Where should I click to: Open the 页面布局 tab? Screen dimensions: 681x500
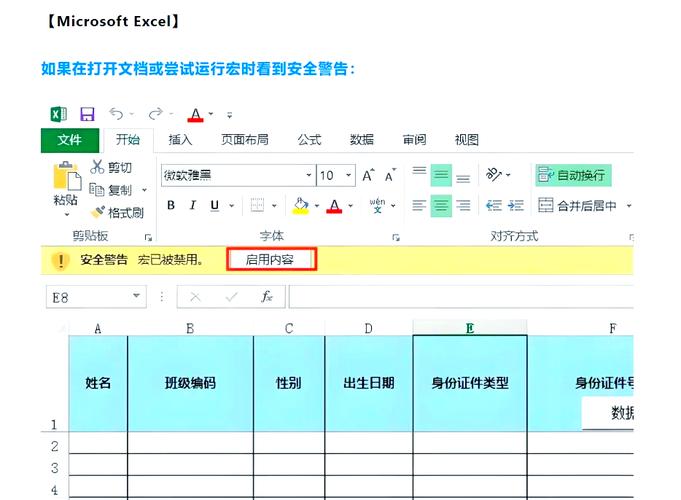pyautogui.click(x=245, y=139)
